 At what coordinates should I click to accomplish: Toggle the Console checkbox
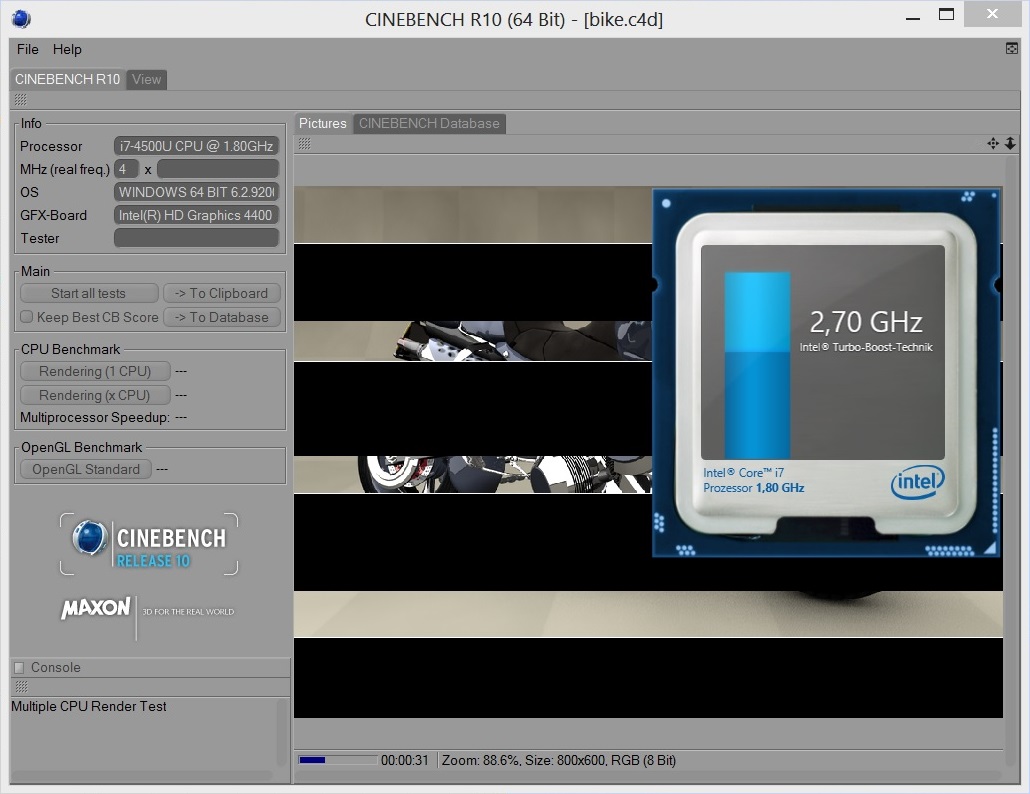coord(19,667)
